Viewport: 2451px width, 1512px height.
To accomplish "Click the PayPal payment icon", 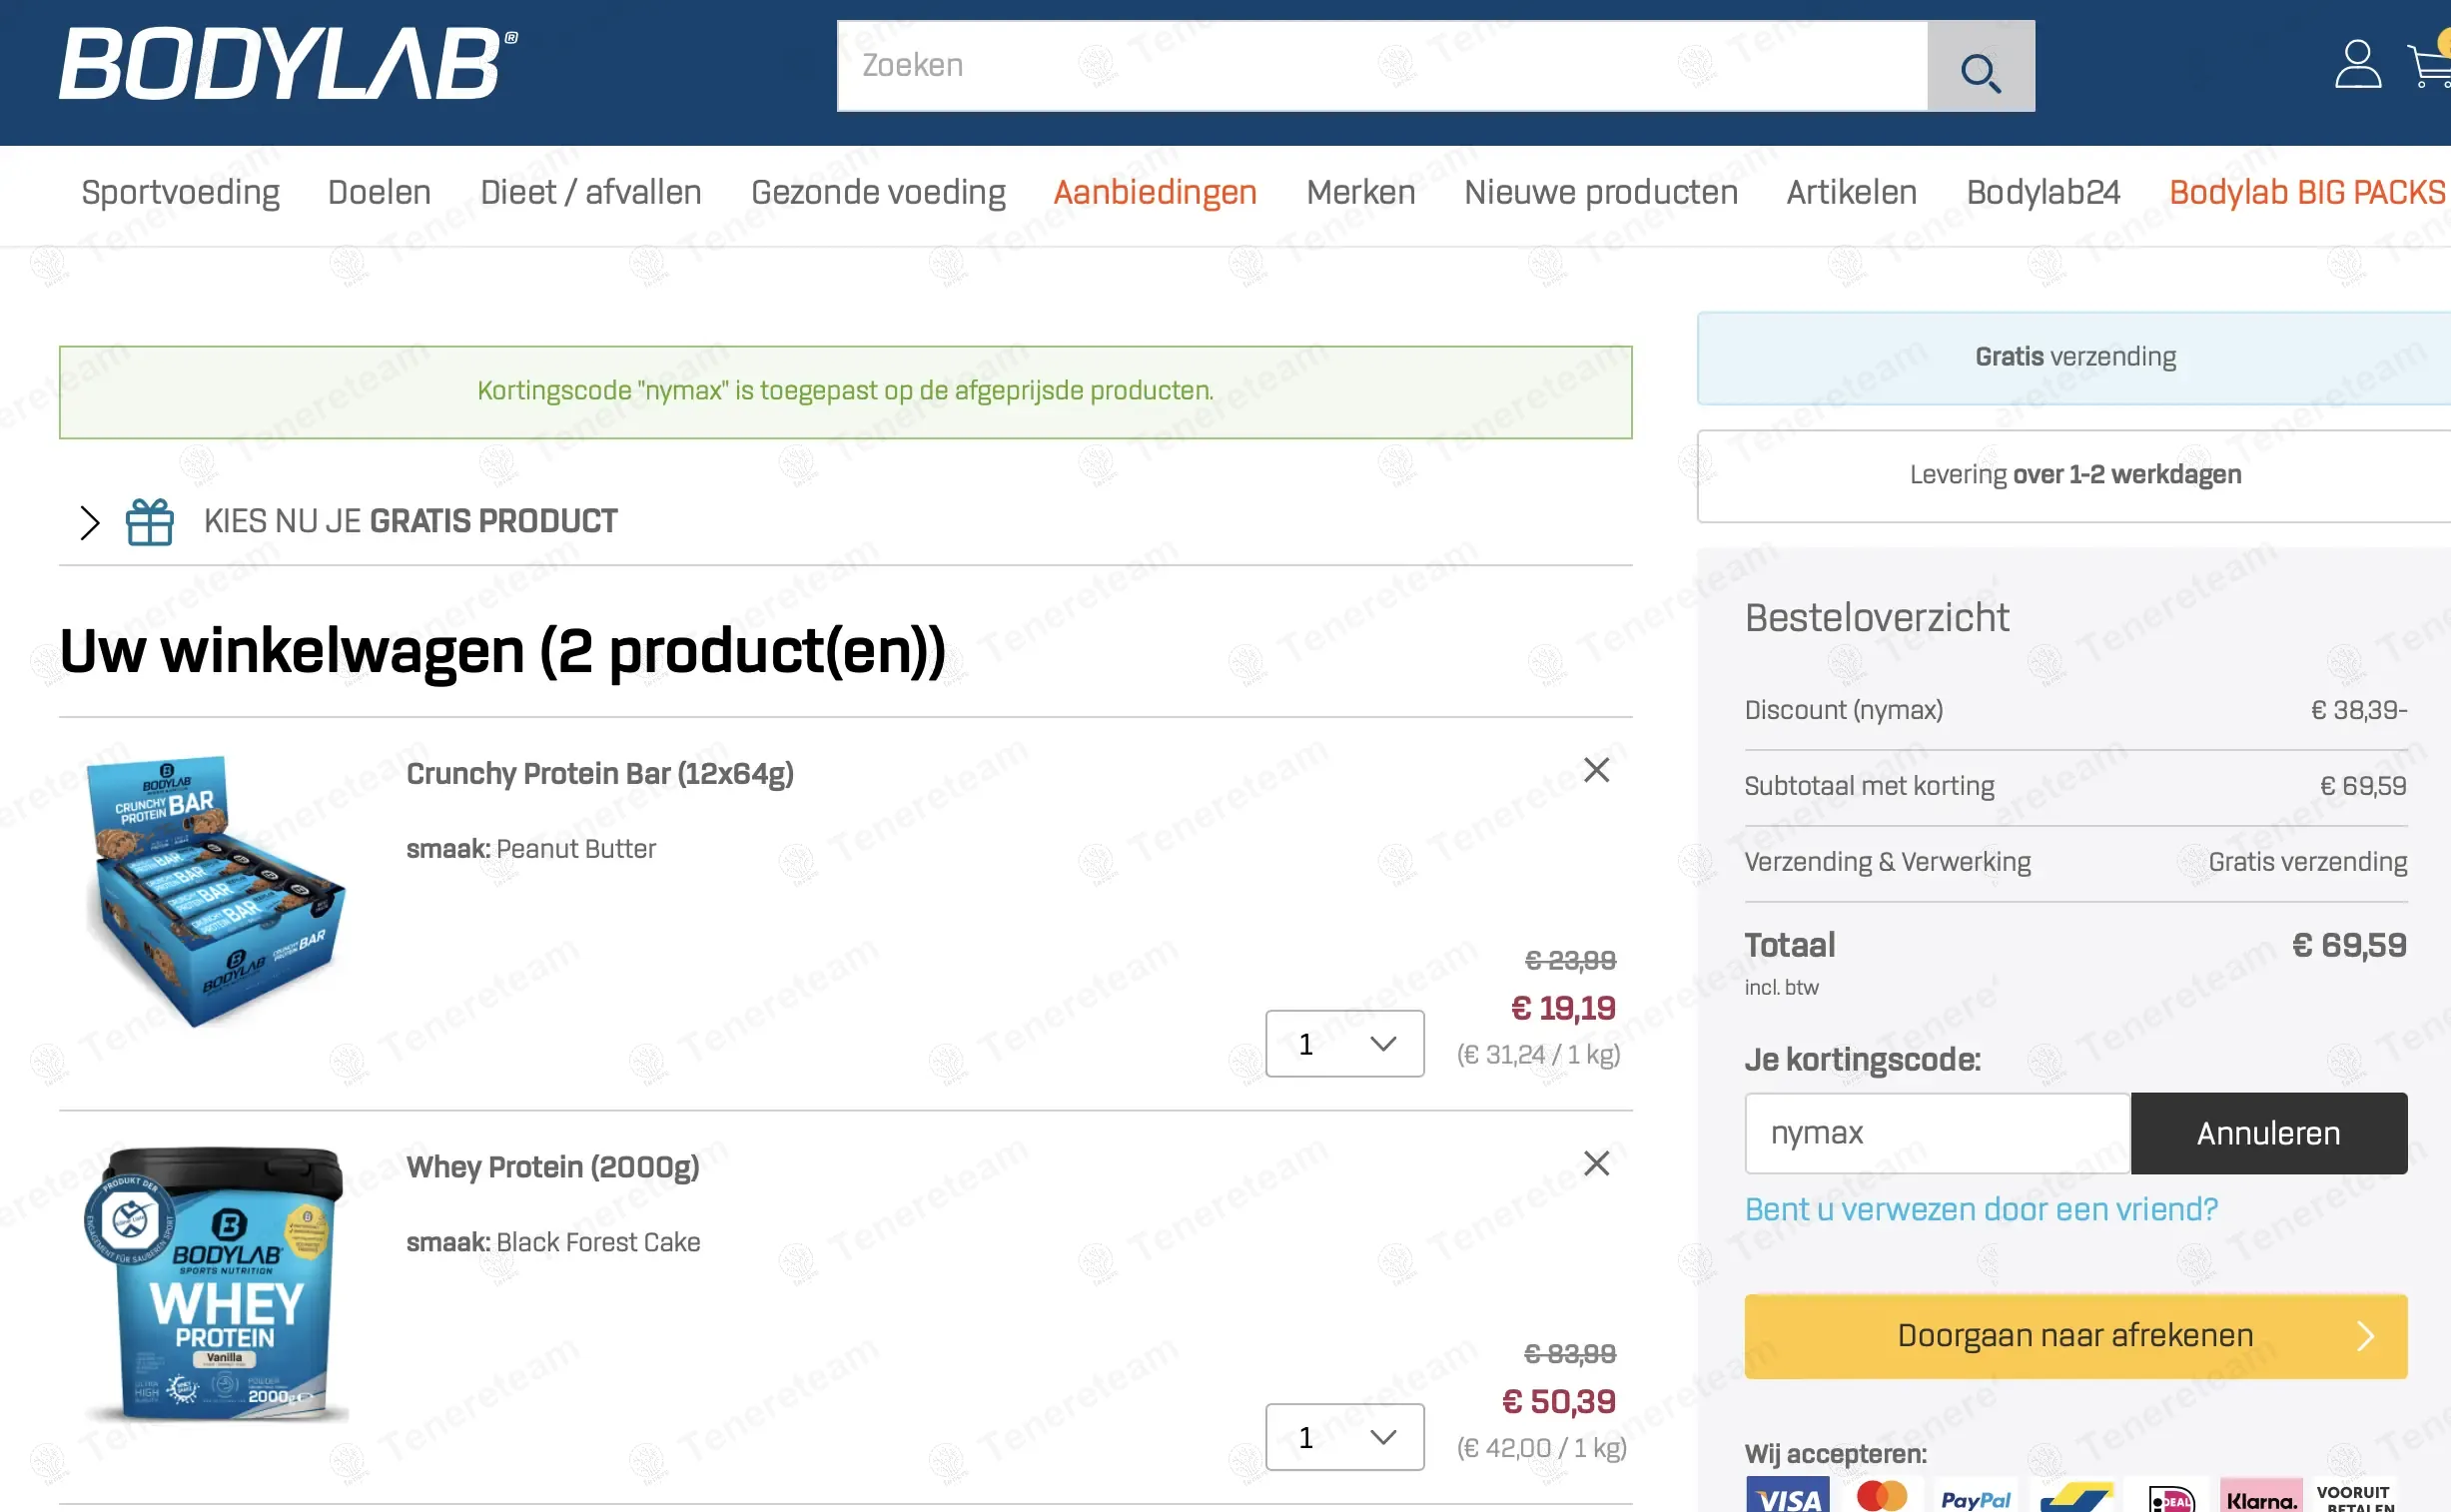I will [x=1976, y=1496].
